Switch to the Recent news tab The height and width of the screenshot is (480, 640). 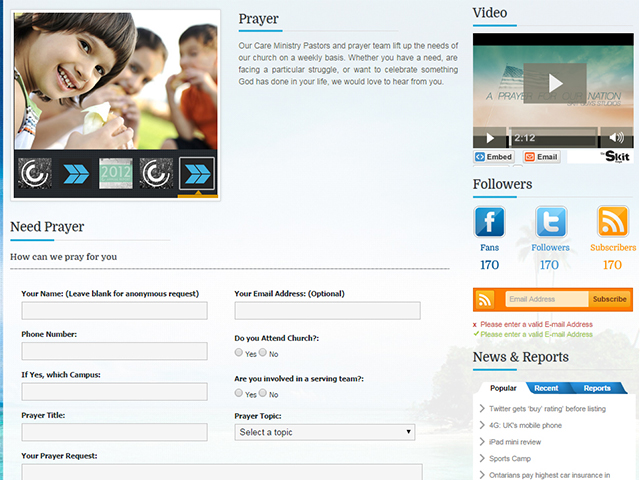[546, 388]
